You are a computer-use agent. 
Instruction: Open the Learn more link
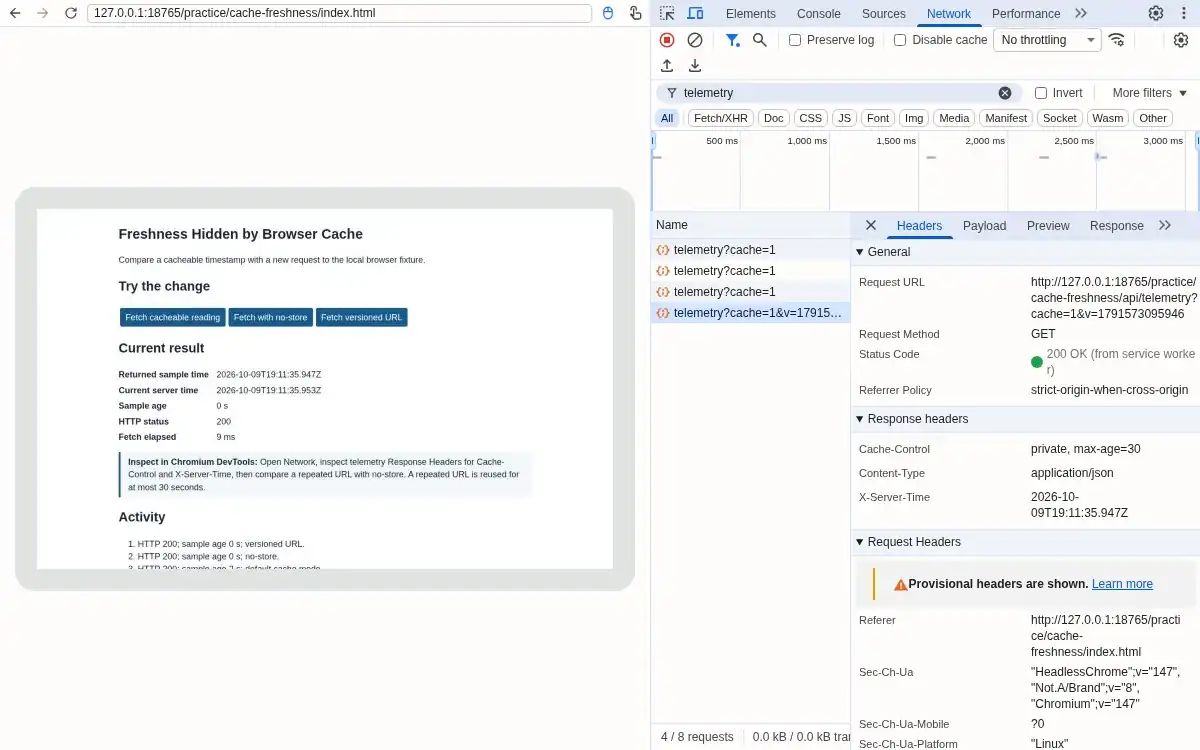pyautogui.click(x=1122, y=584)
